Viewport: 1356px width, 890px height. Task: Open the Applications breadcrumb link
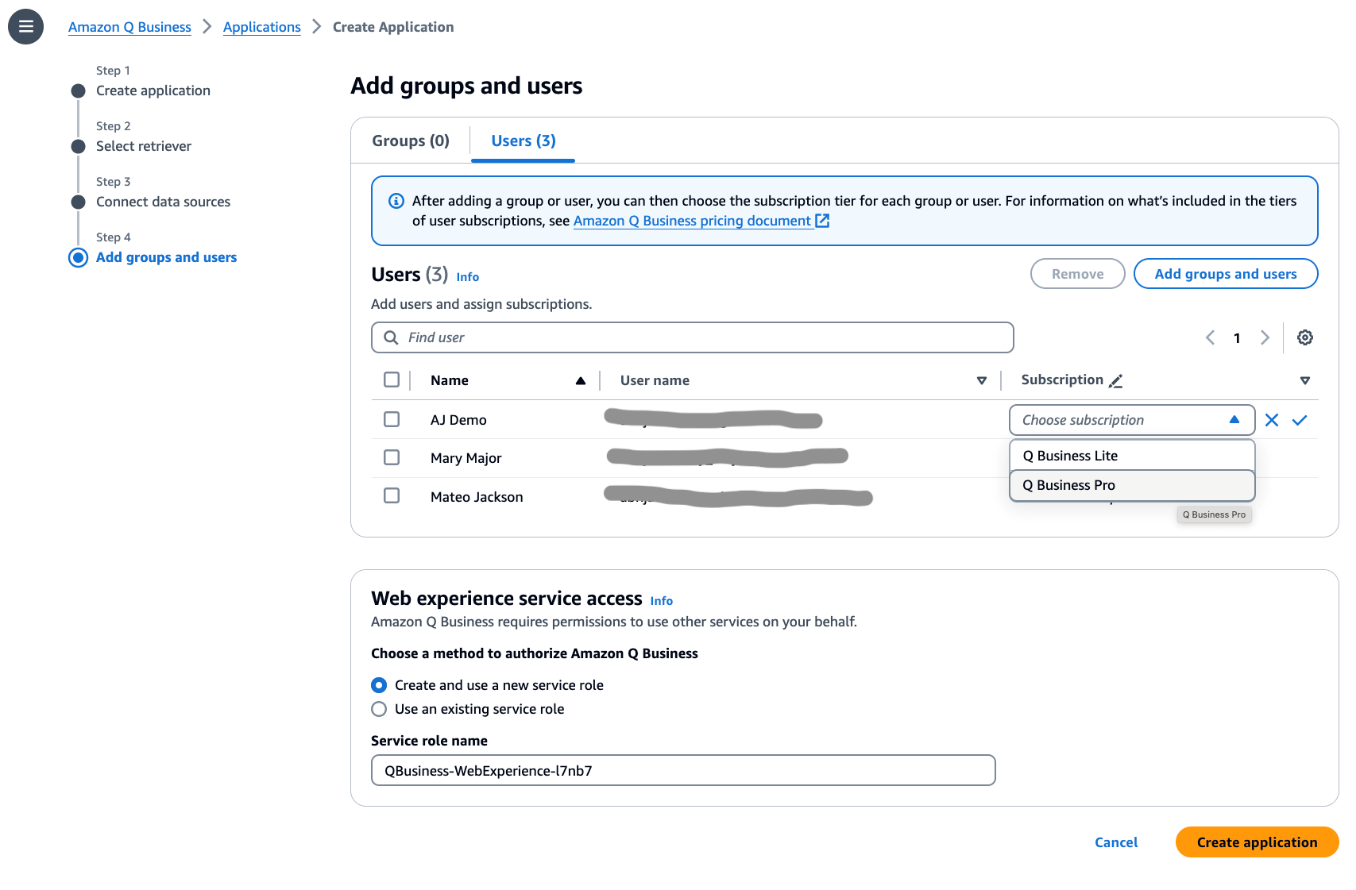coord(262,27)
